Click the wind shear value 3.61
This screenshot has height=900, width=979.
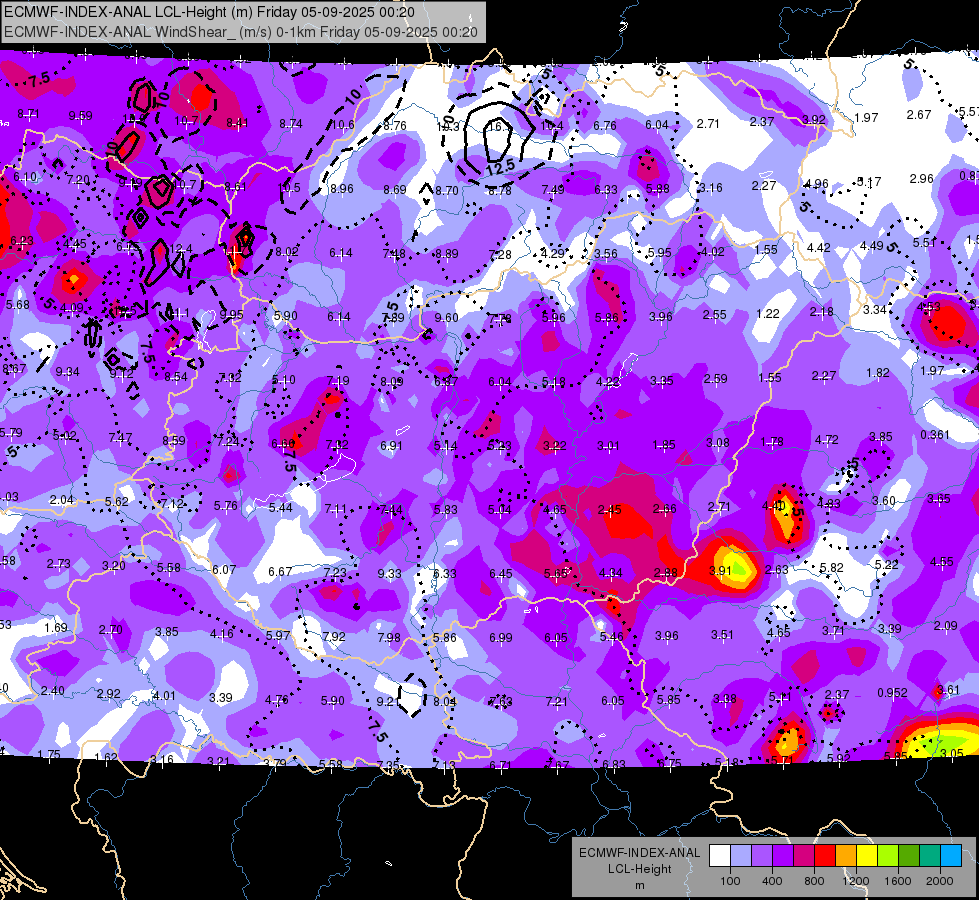click(948, 690)
